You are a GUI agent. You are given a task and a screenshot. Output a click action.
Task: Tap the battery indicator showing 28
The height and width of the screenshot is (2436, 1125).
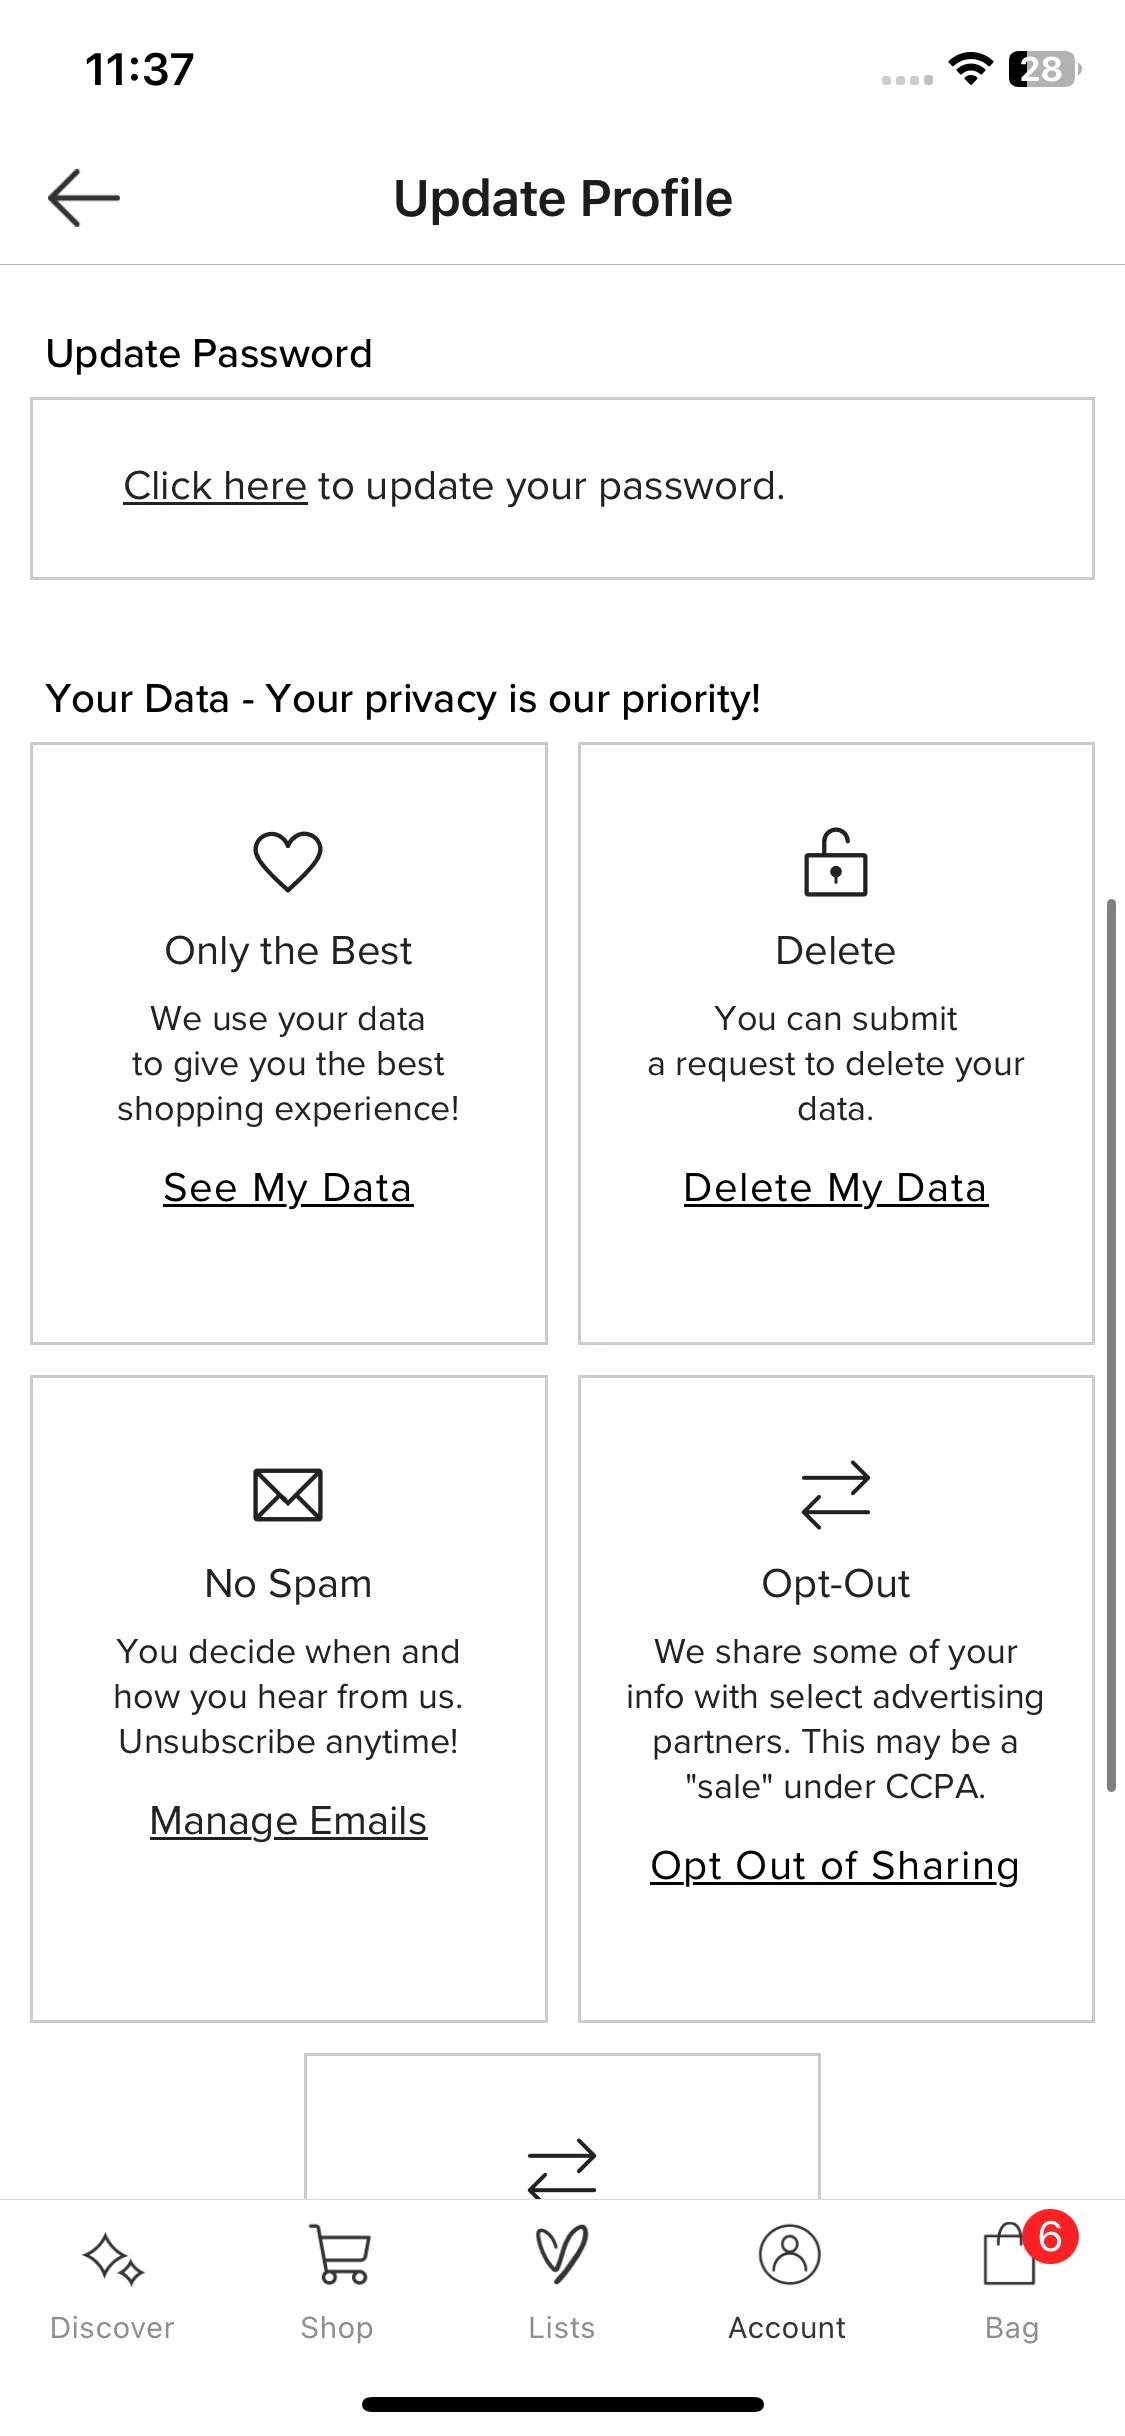tap(1045, 69)
